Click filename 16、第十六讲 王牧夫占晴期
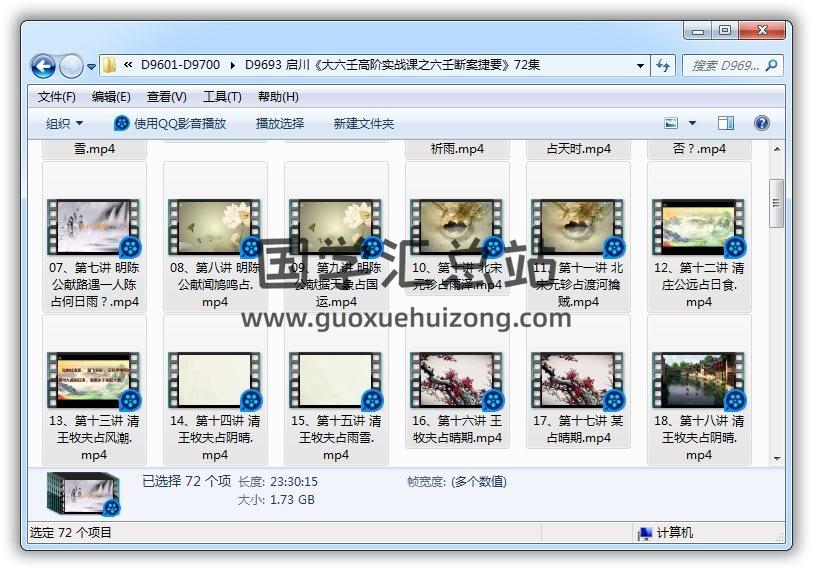The image size is (813, 571). 457,429
